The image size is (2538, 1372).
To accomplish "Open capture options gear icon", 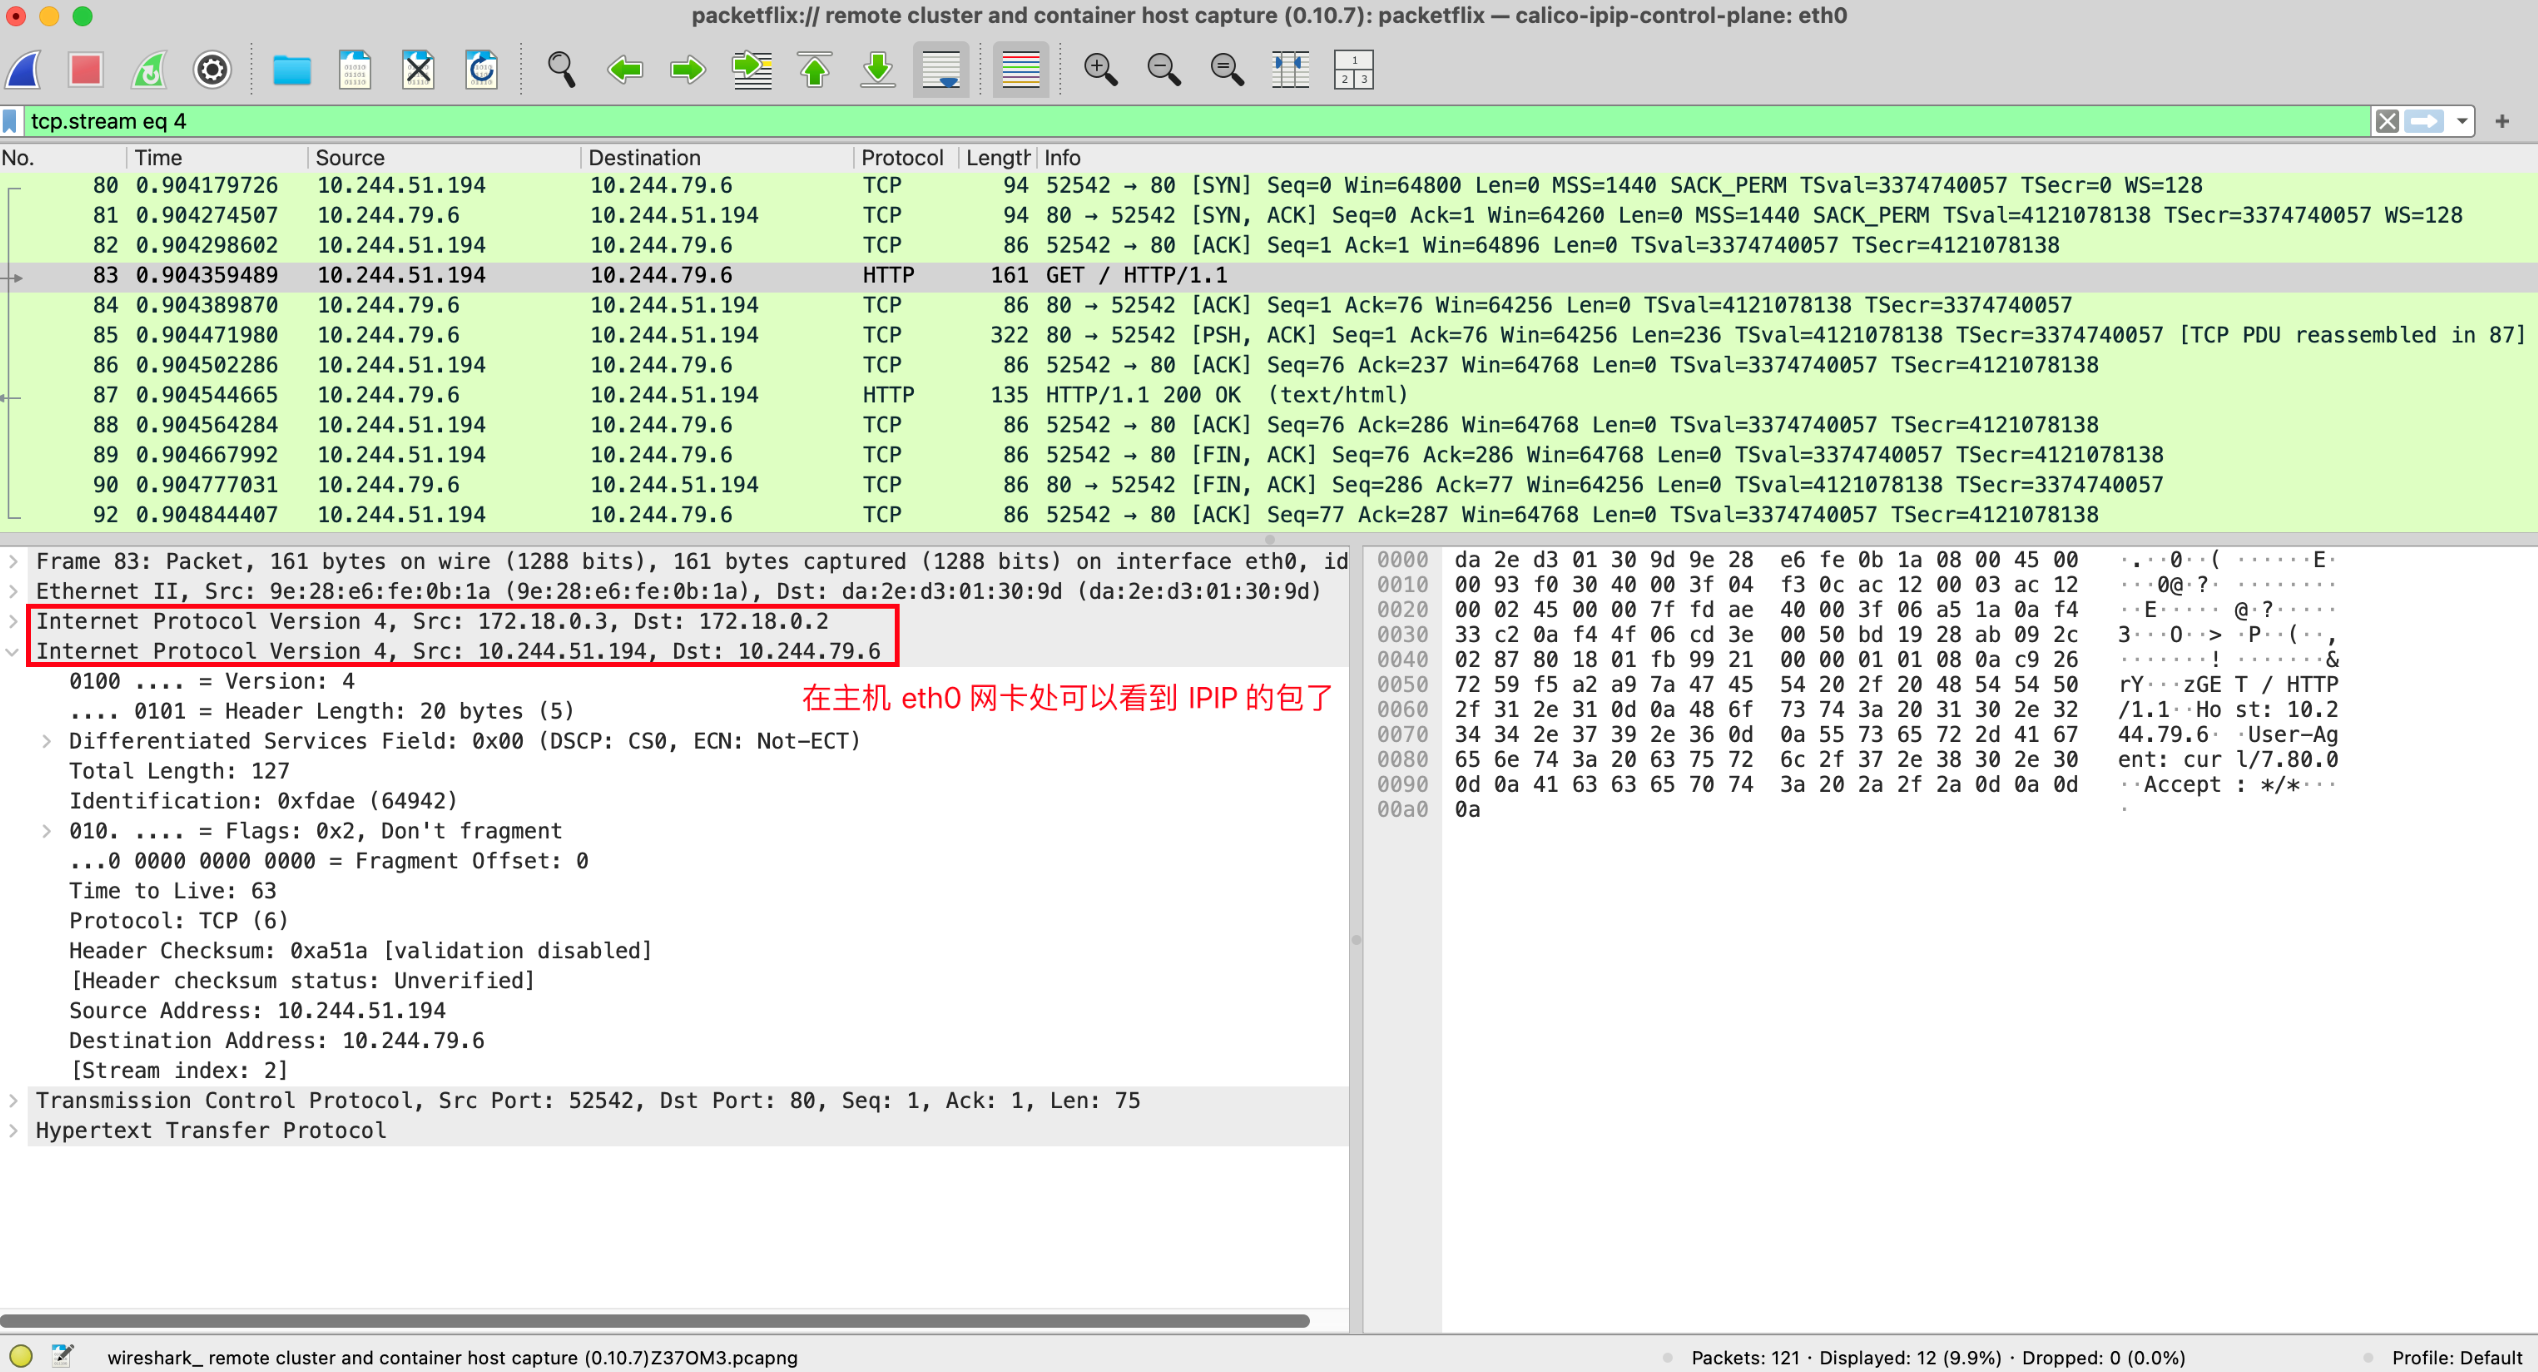I will pyautogui.click(x=212, y=70).
